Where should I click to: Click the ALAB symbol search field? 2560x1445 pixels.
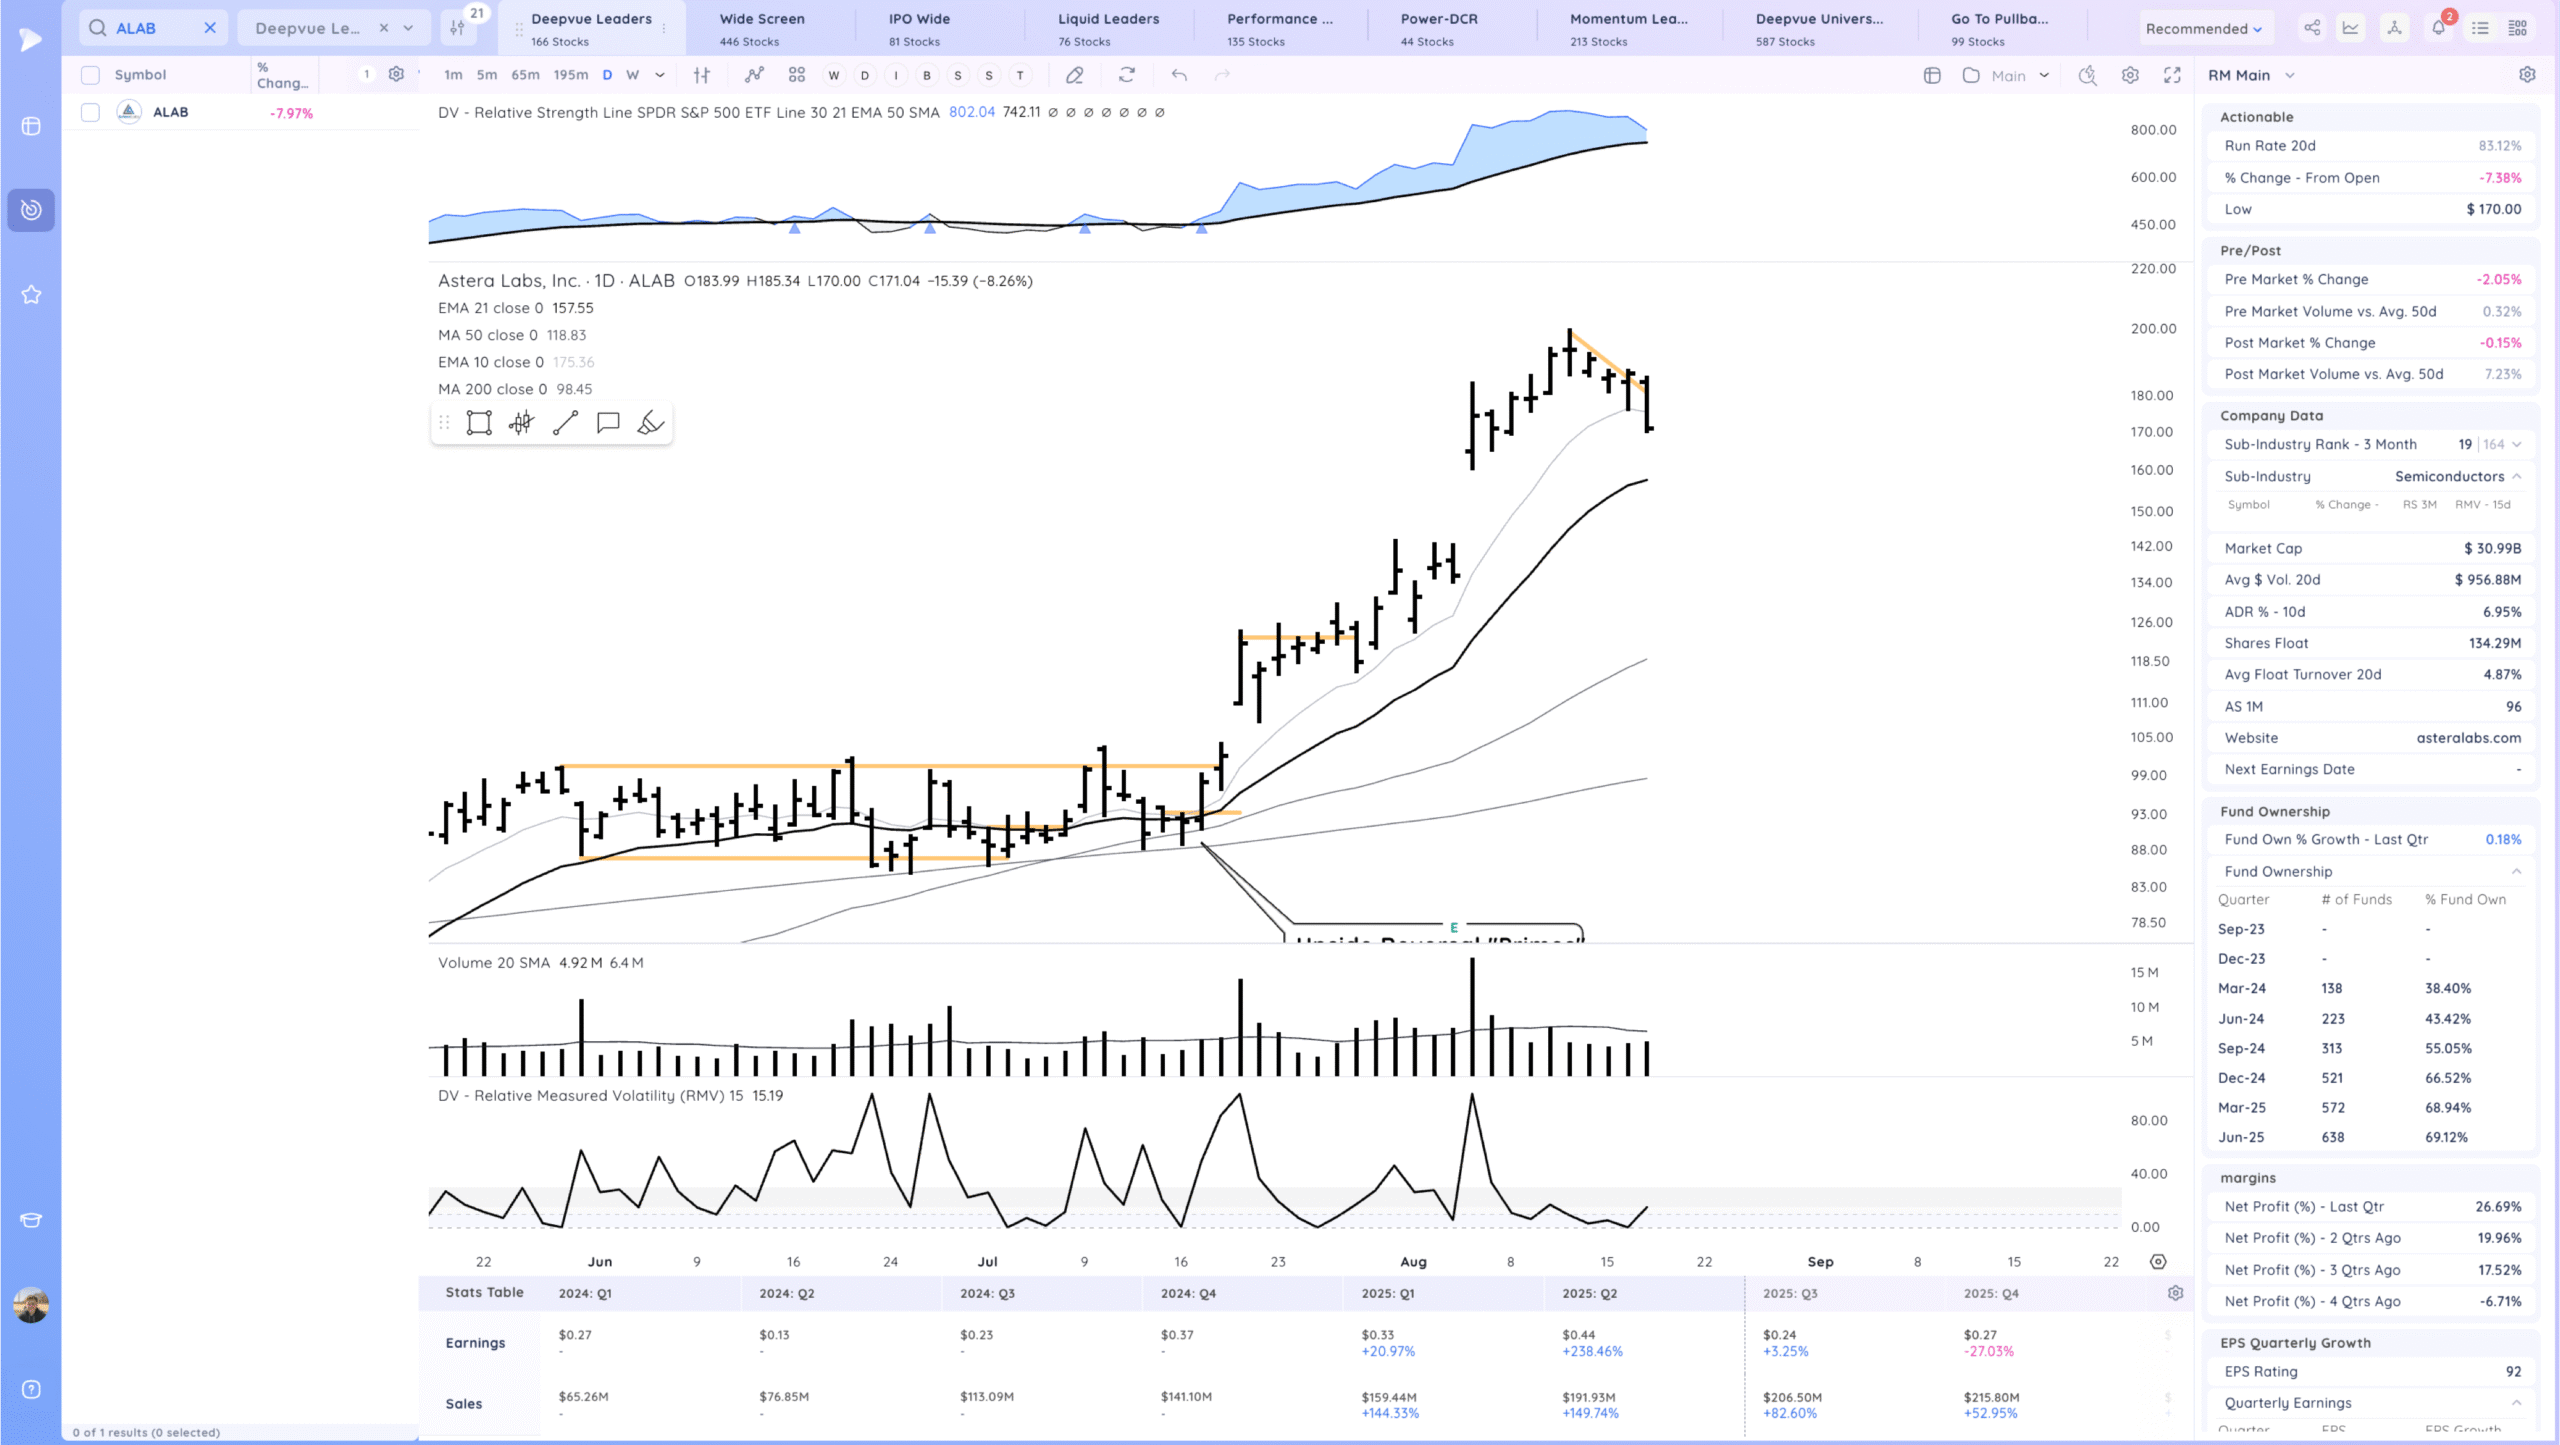[152, 28]
